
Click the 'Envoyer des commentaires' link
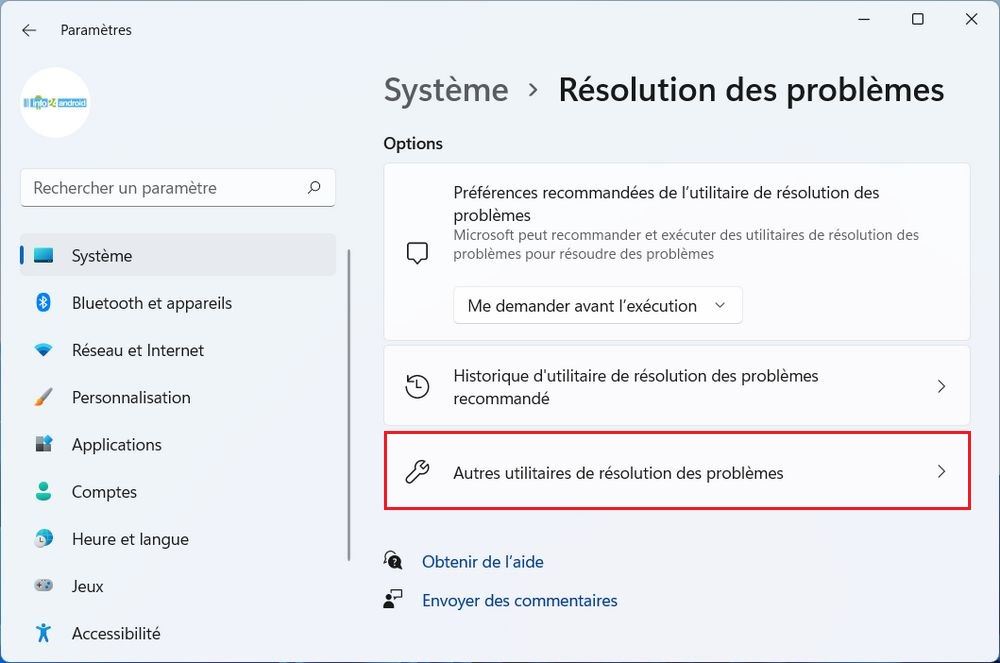click(x=519, y=601)
